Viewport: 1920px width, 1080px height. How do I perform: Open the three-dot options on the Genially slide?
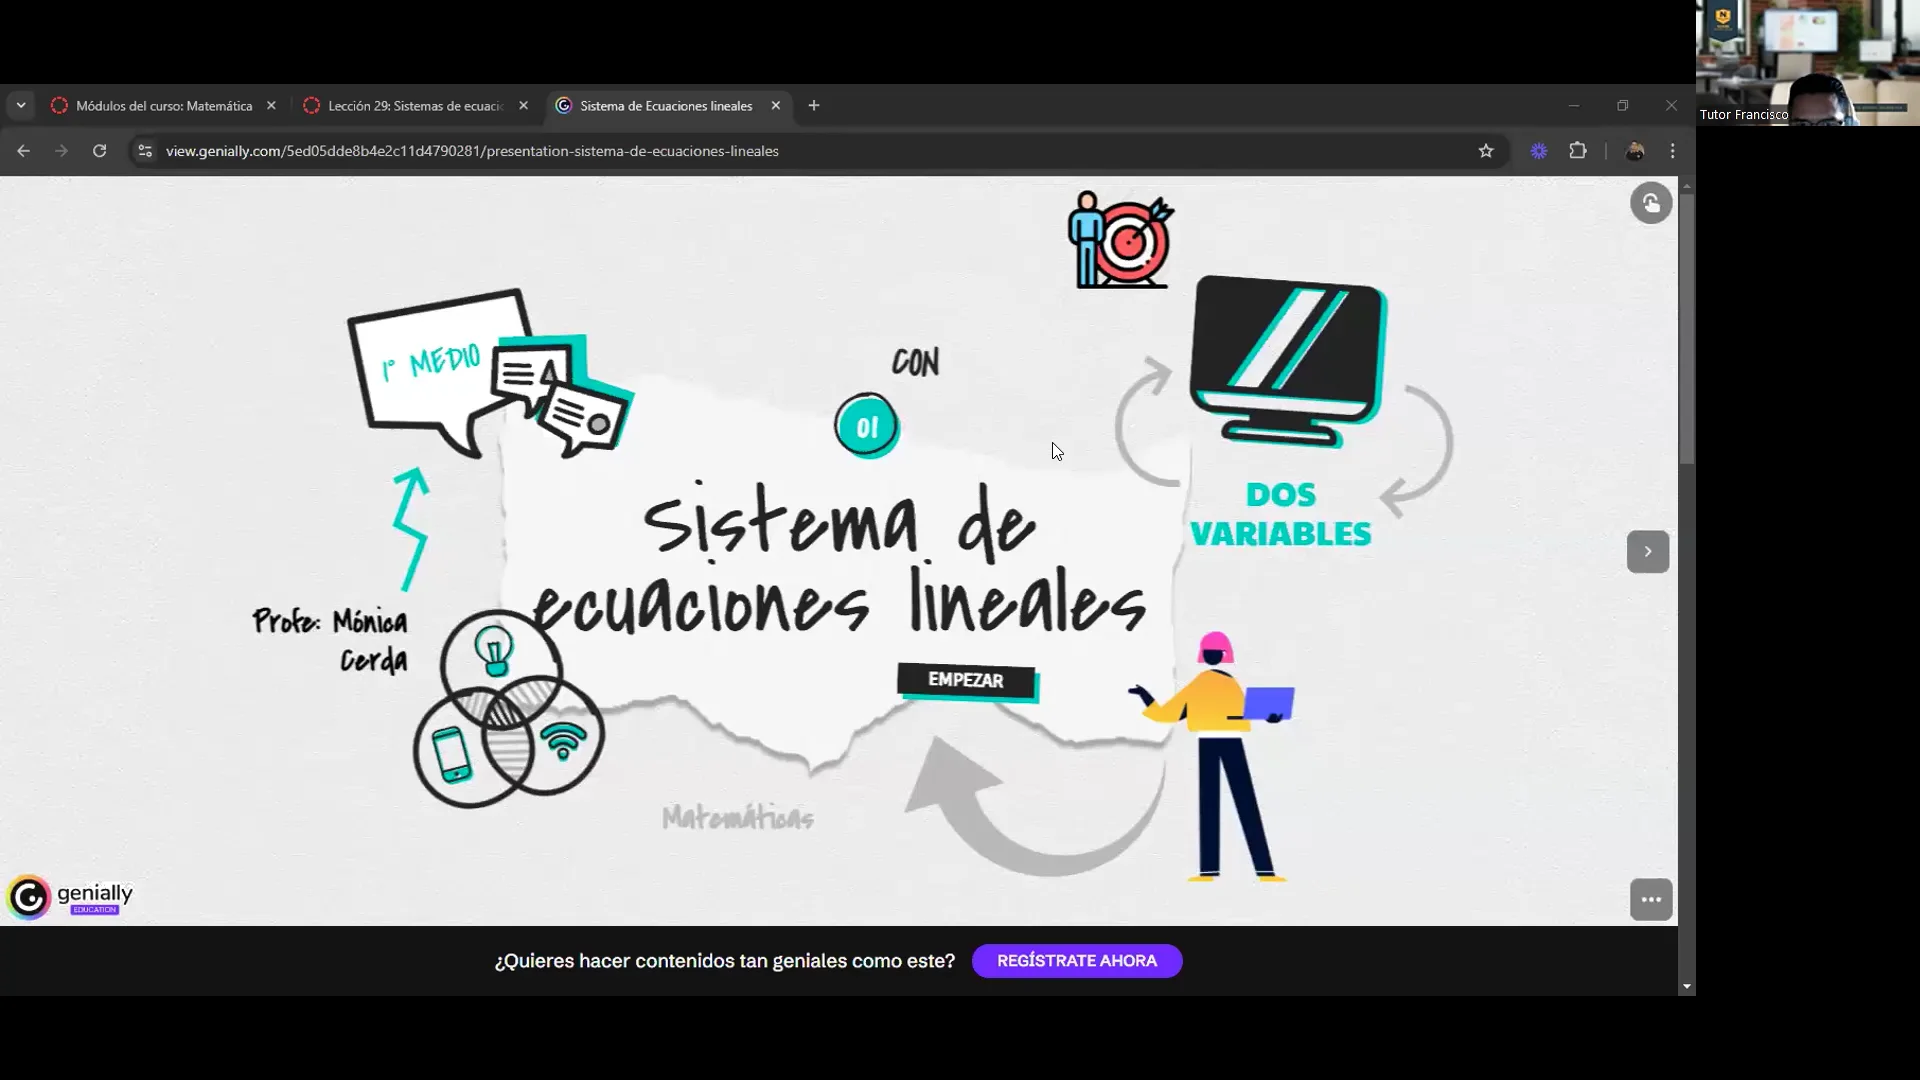coord(1651,899)
